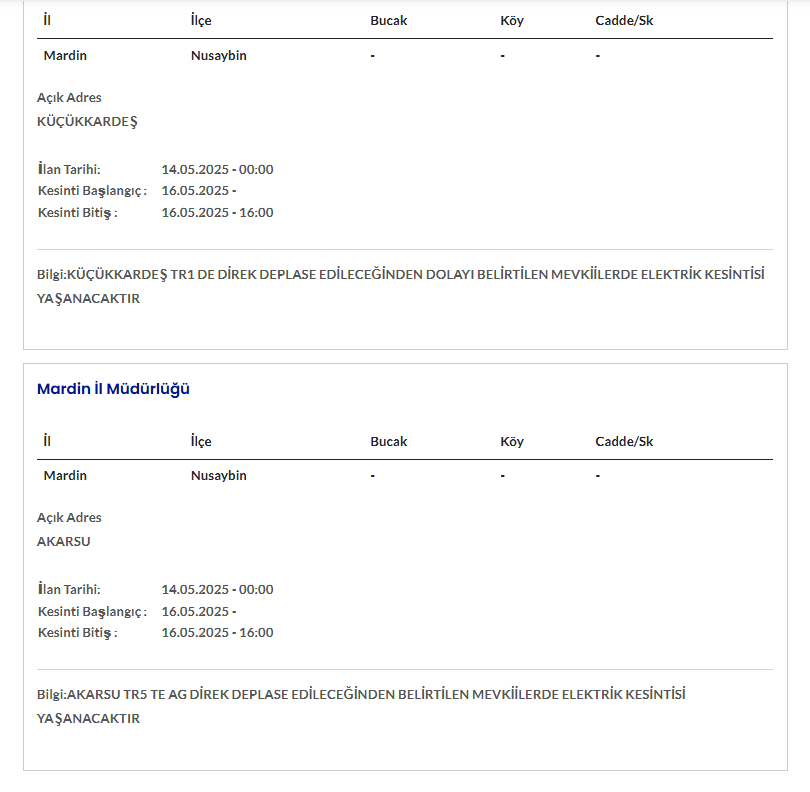Viewport: 810px width, 792px height.
Task: Click the Kesinti Başlangıç date in the AKARSU card
Action: point(199,611)
